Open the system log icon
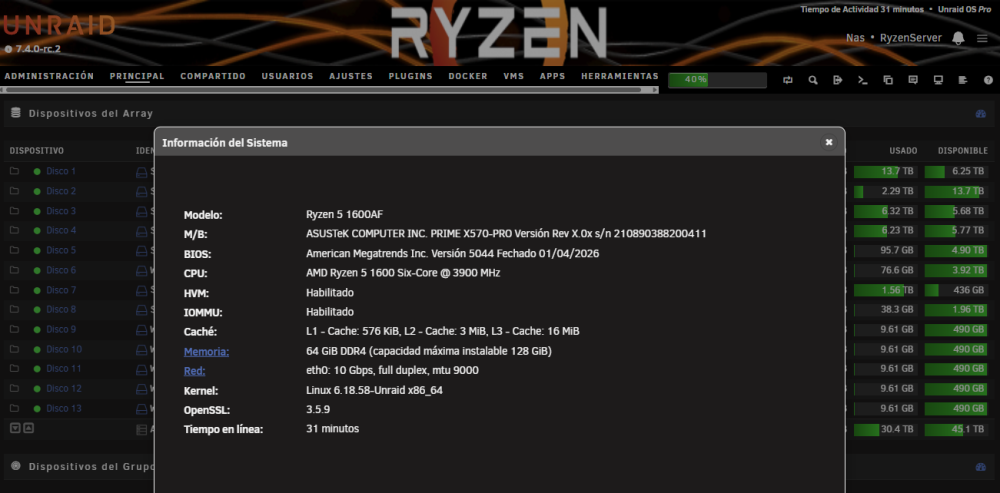This screenshot has width=1000, height=493. tap(963, 80)
